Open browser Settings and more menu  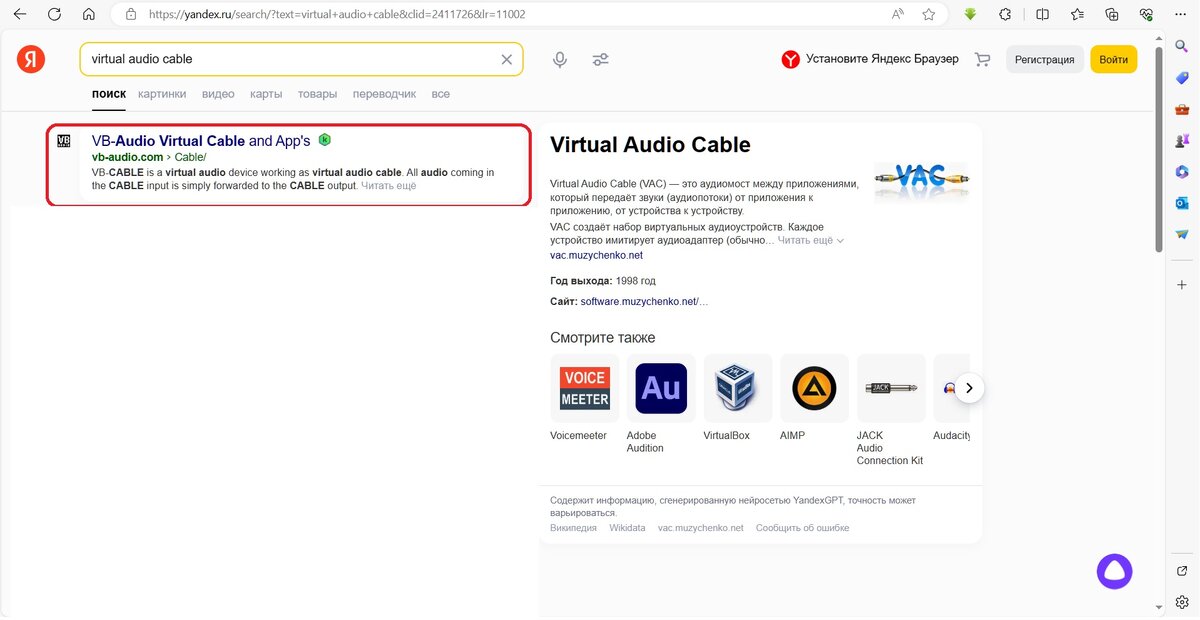coord(1182,15)
